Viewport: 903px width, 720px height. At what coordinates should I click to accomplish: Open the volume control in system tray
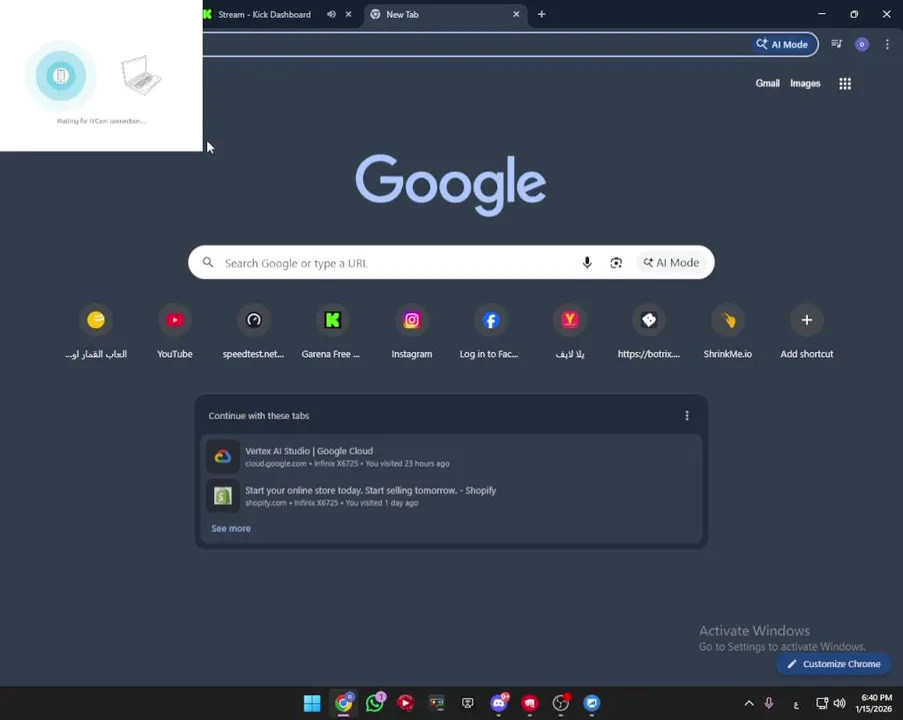coord(839,703)
